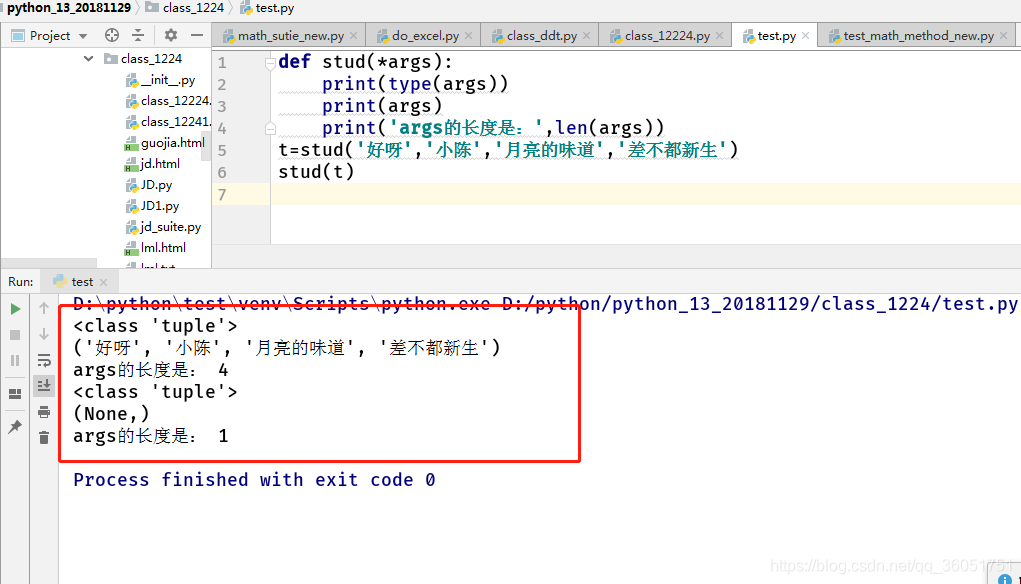
Task: Click python_13_20181129 breadcrumb
Action: pyautogui.click(x=69, y=8)
